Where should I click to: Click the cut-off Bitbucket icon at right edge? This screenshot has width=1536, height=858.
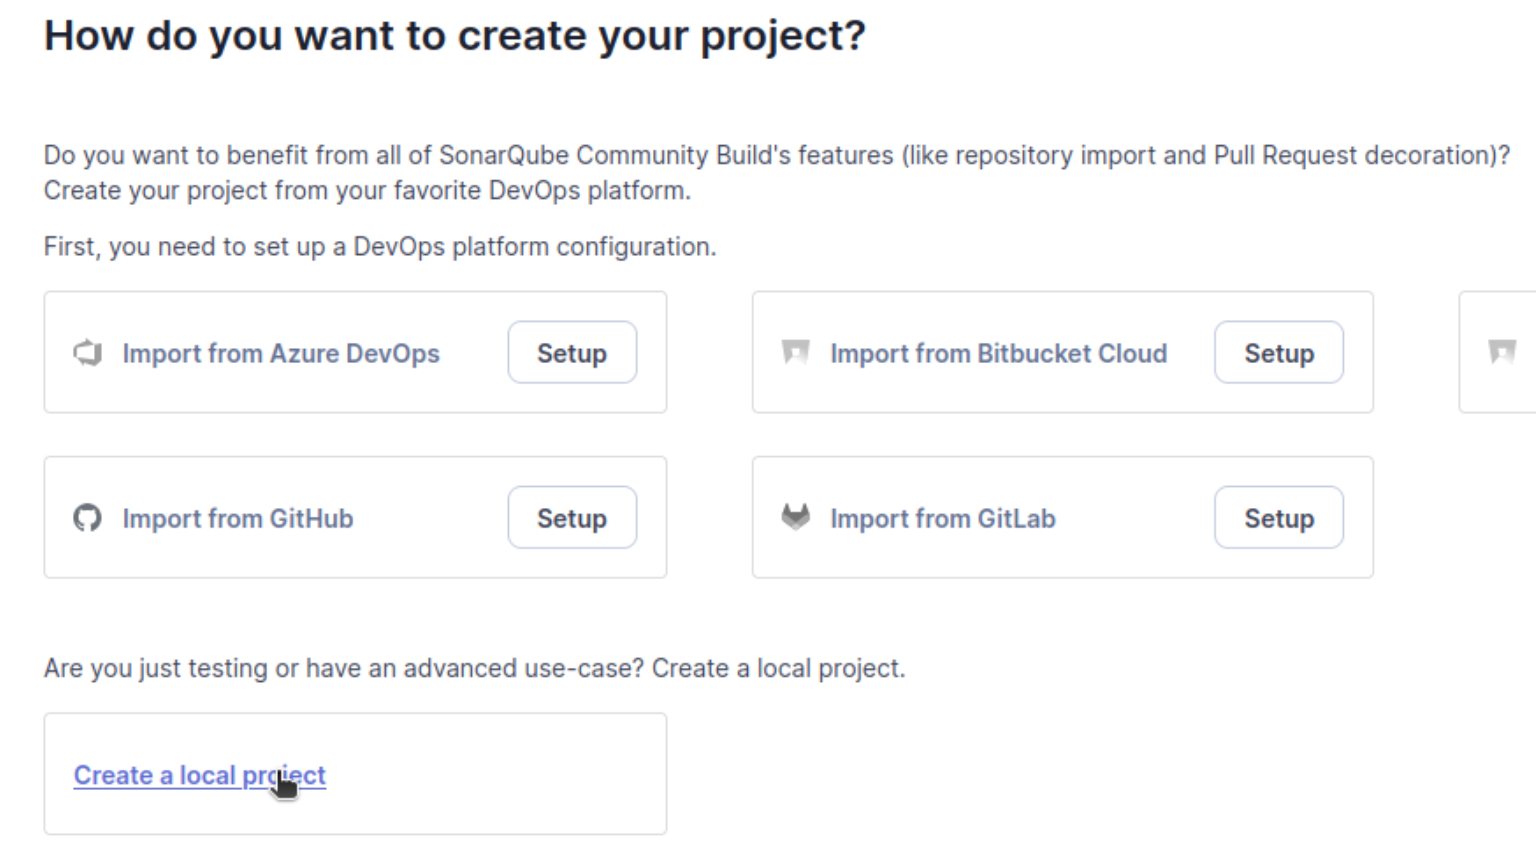pyautogui.click(x=1502, y=353)
